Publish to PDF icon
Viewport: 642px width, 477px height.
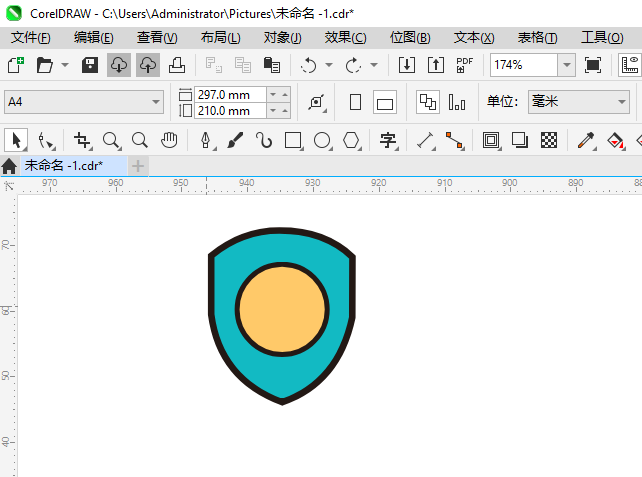(x=464, y=65)
